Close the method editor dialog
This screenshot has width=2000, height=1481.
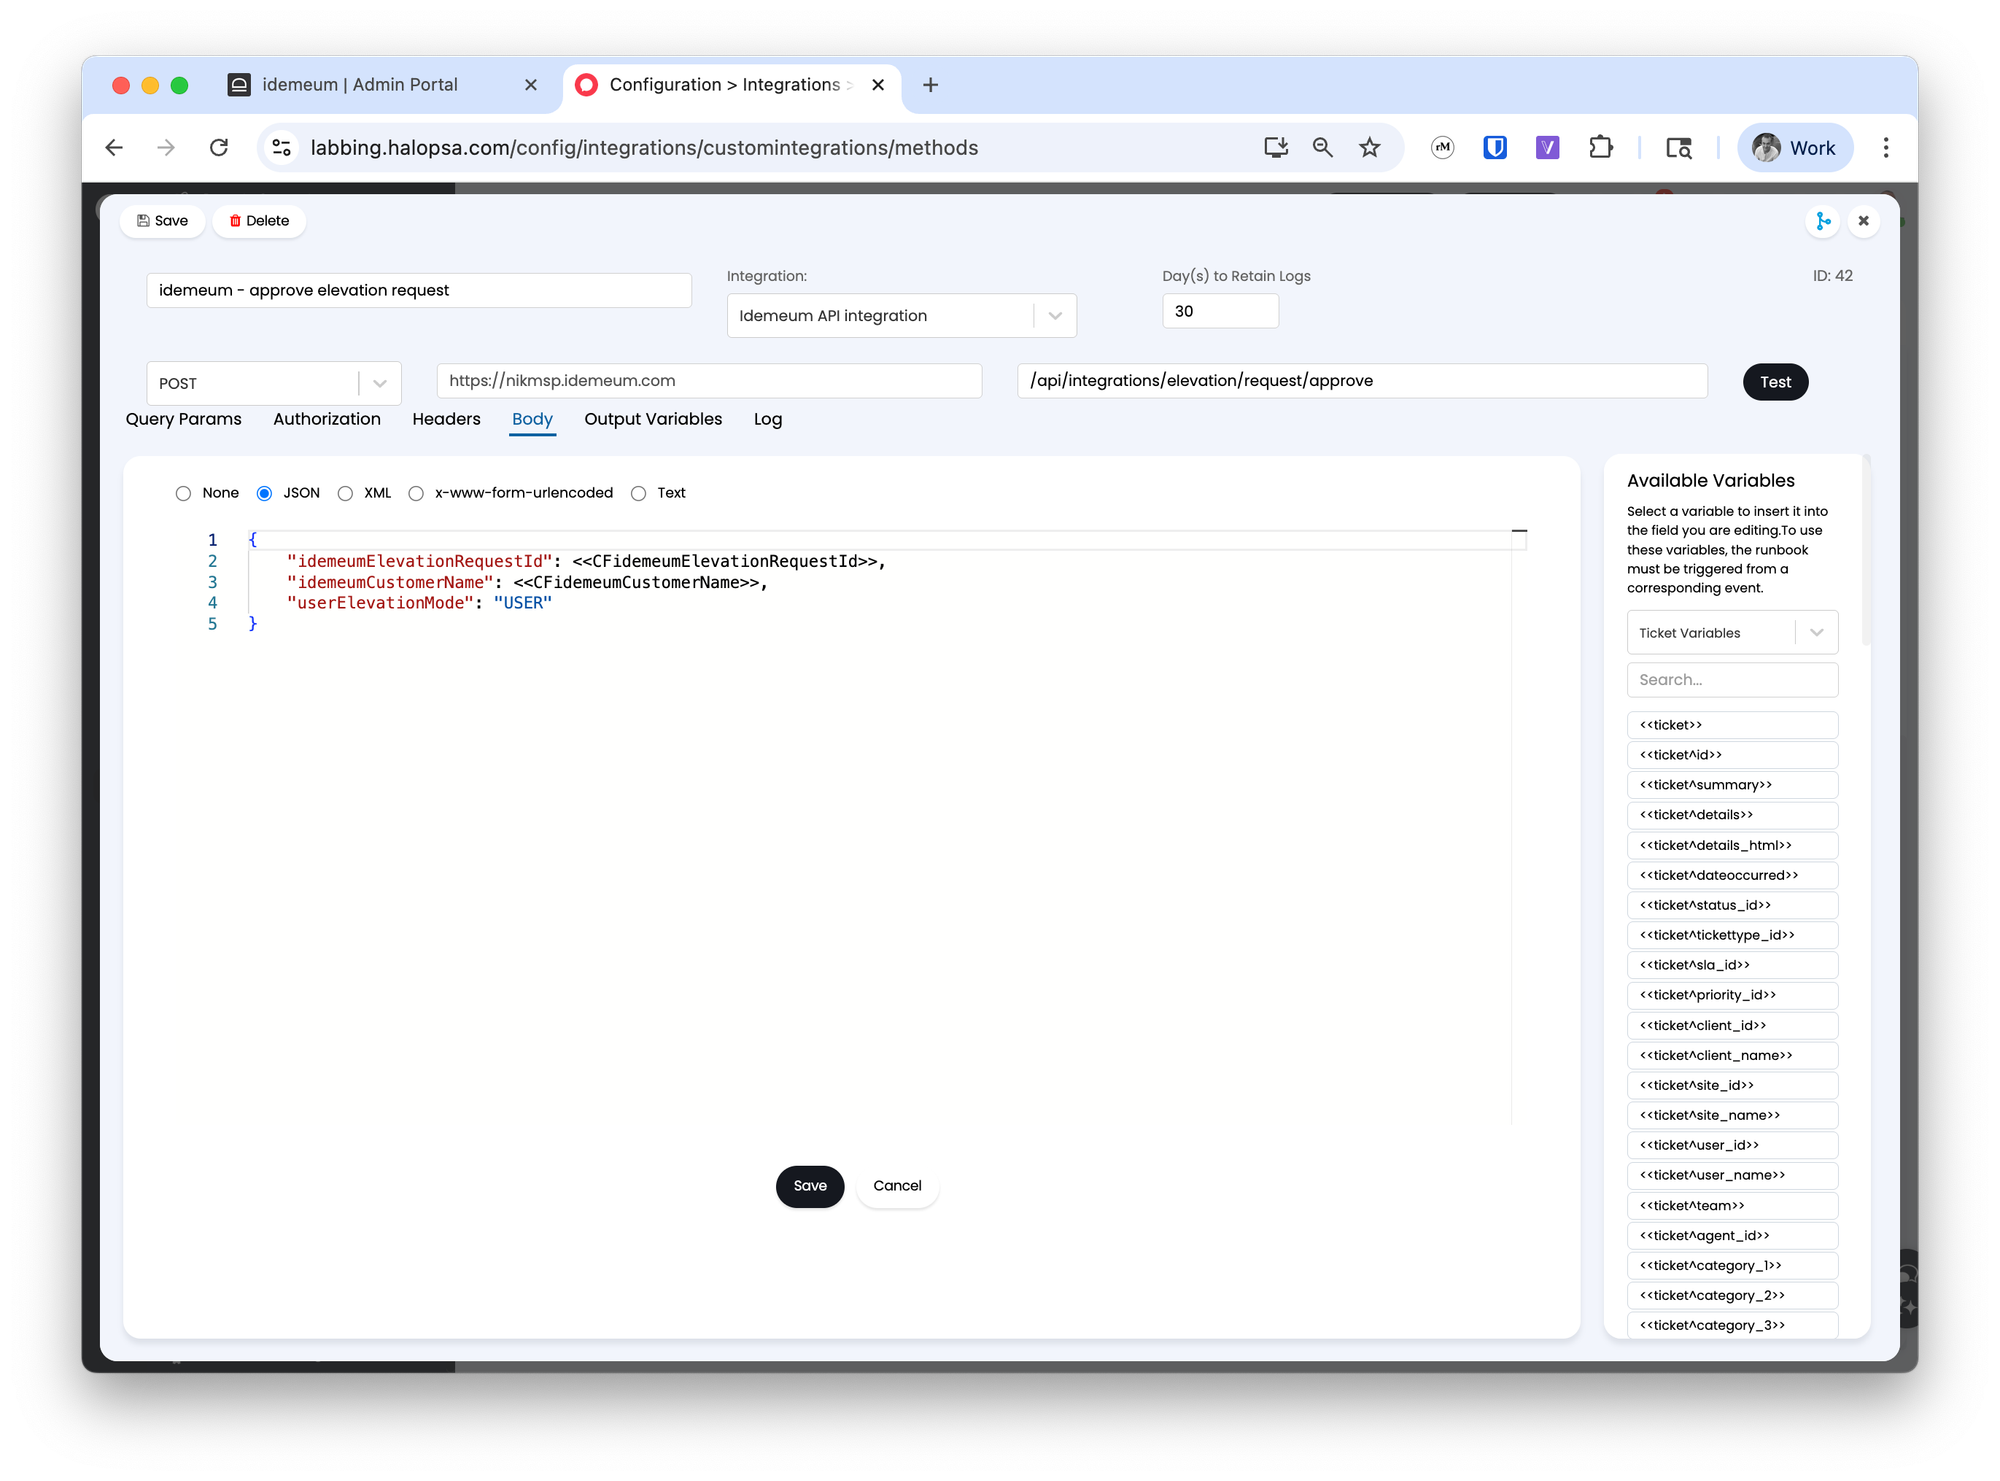tap(1863, 221)
